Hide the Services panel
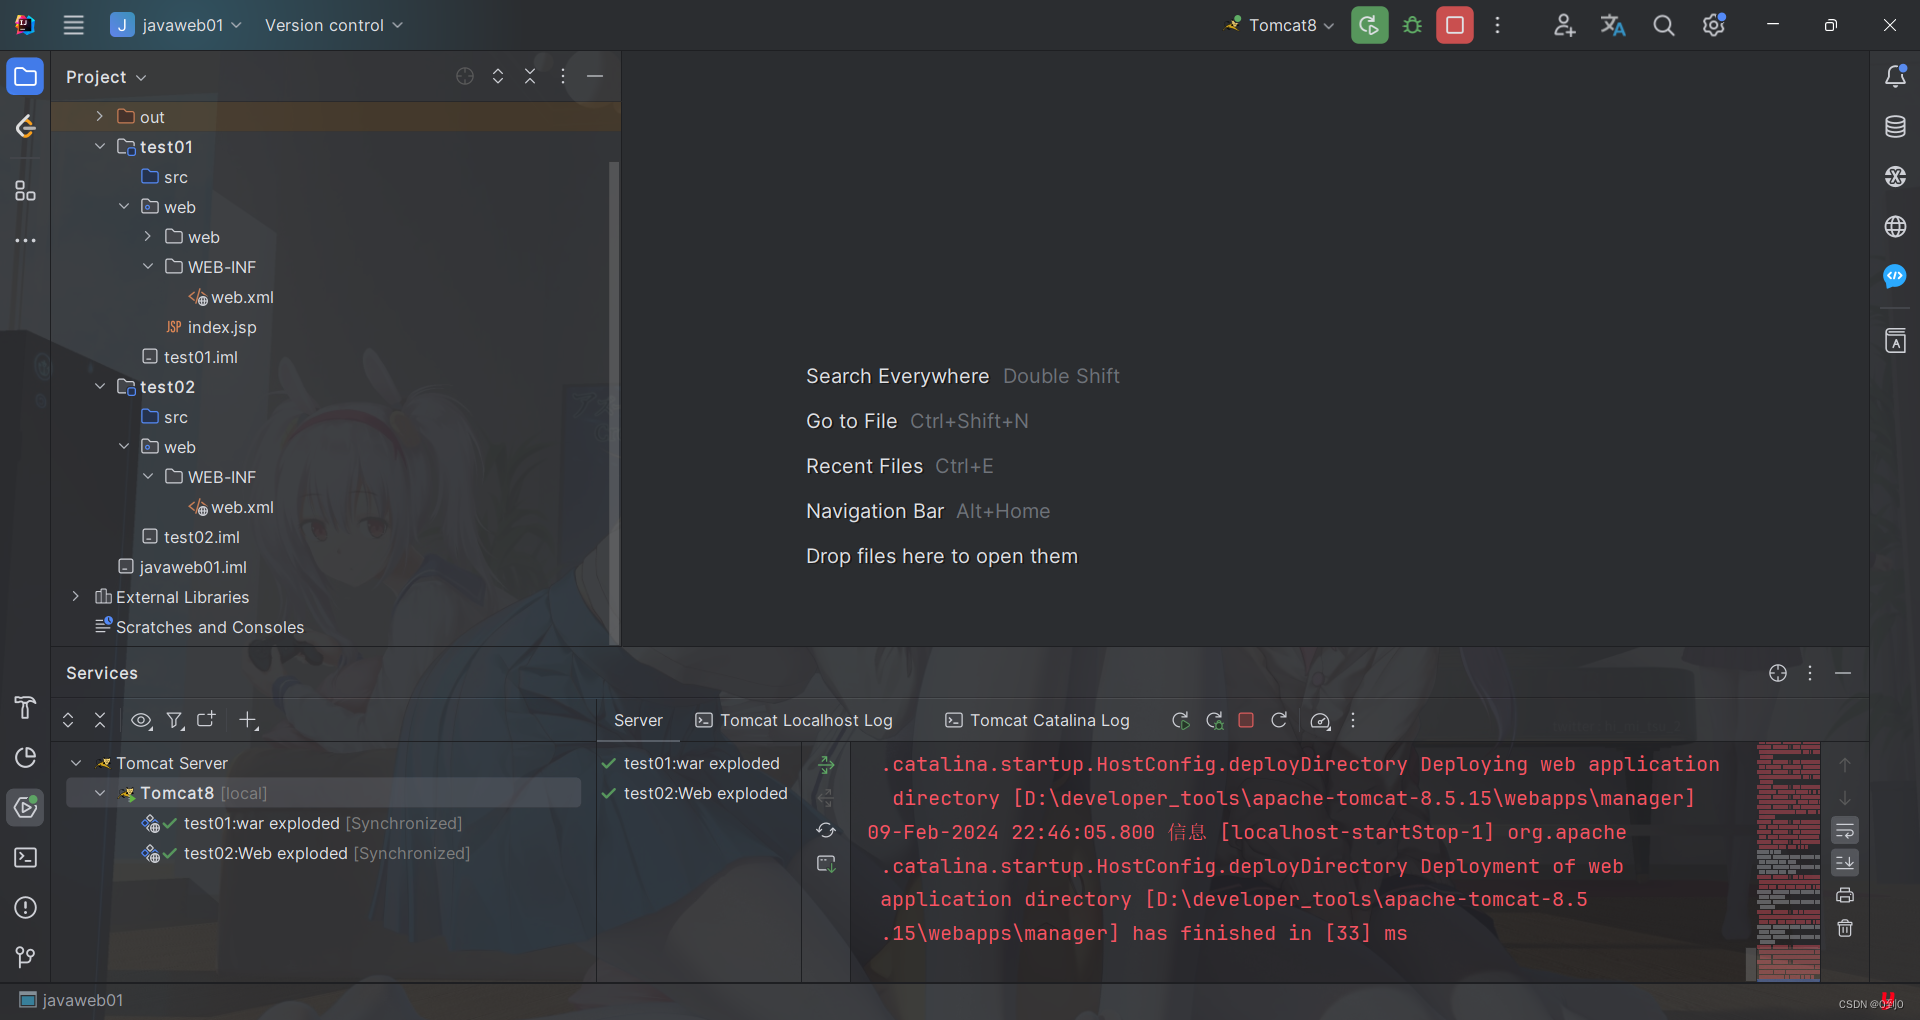The width and height of the screenshot is (1920, 1020). pos(1843,673)
